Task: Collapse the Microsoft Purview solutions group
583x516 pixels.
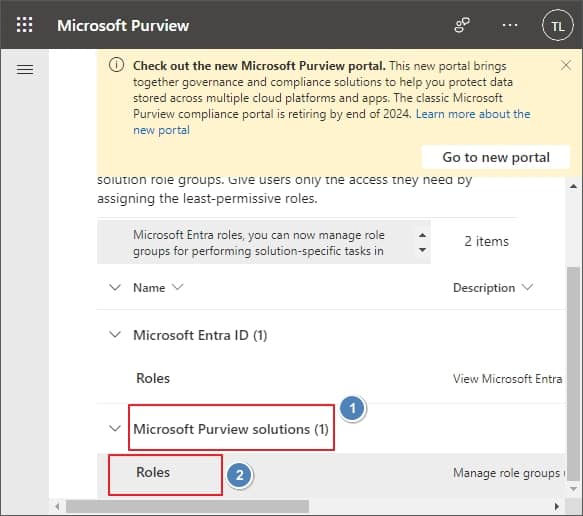Action: [x=115, y=428]
